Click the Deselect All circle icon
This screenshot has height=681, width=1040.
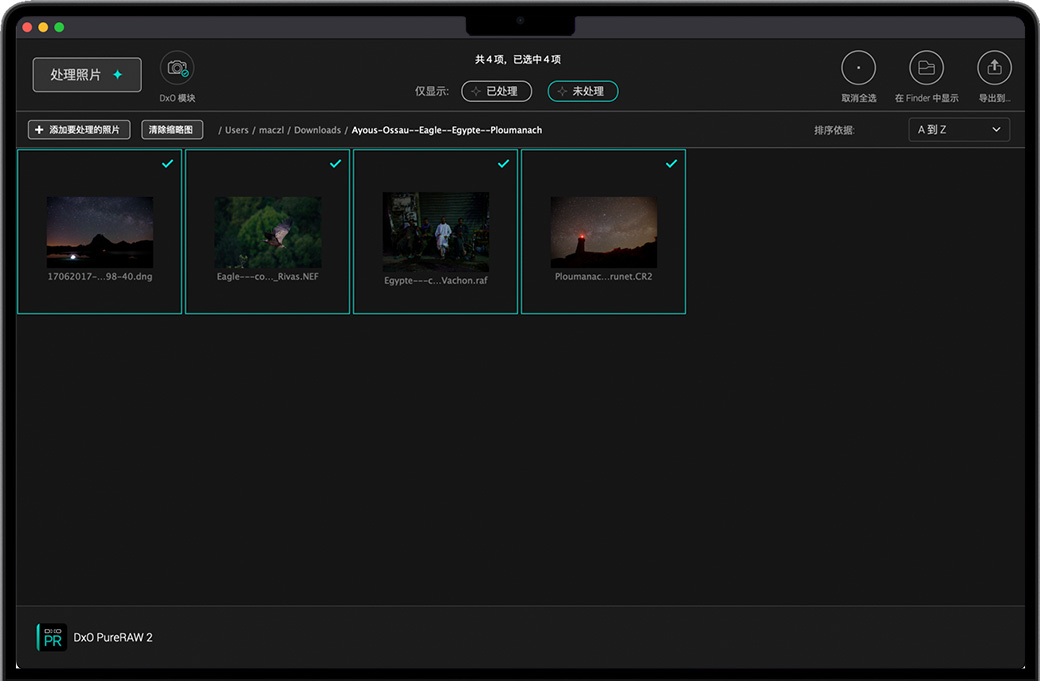point(858,68)
